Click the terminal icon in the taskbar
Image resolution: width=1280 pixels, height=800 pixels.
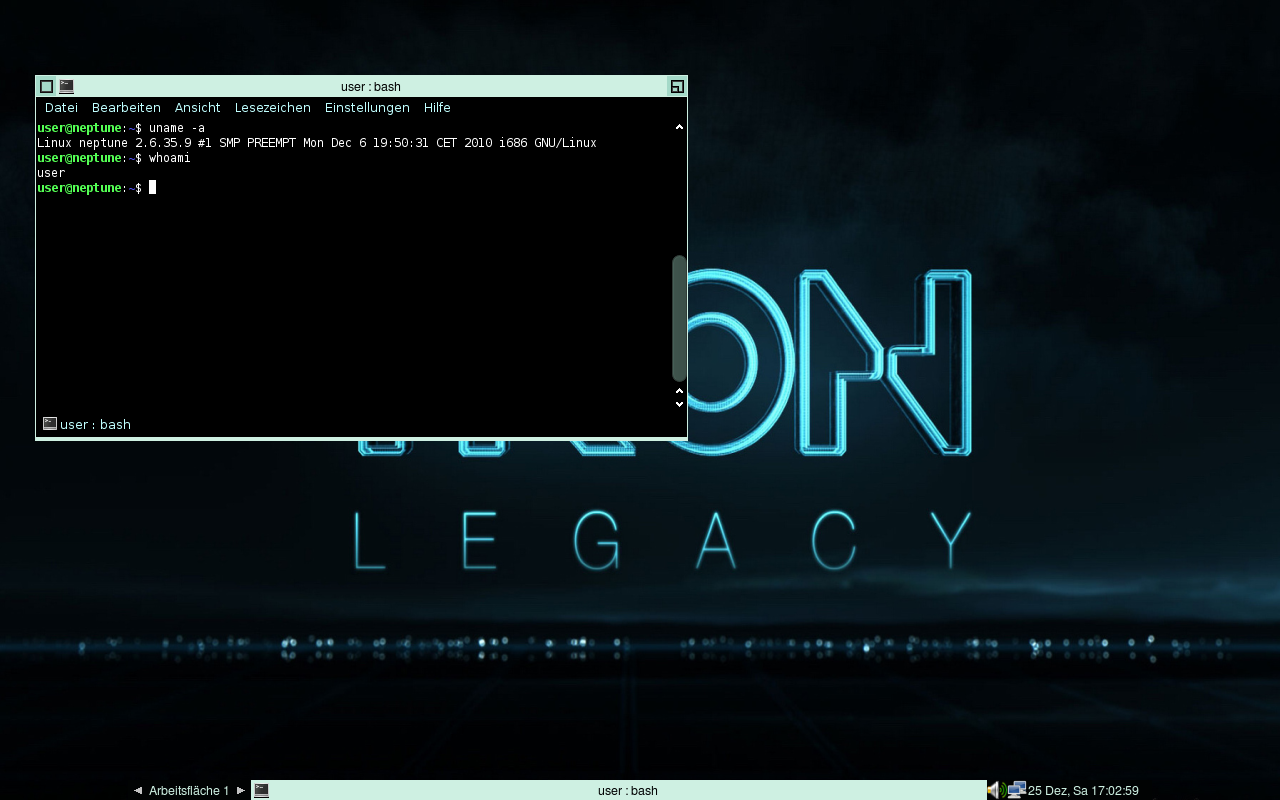[261, 790]
